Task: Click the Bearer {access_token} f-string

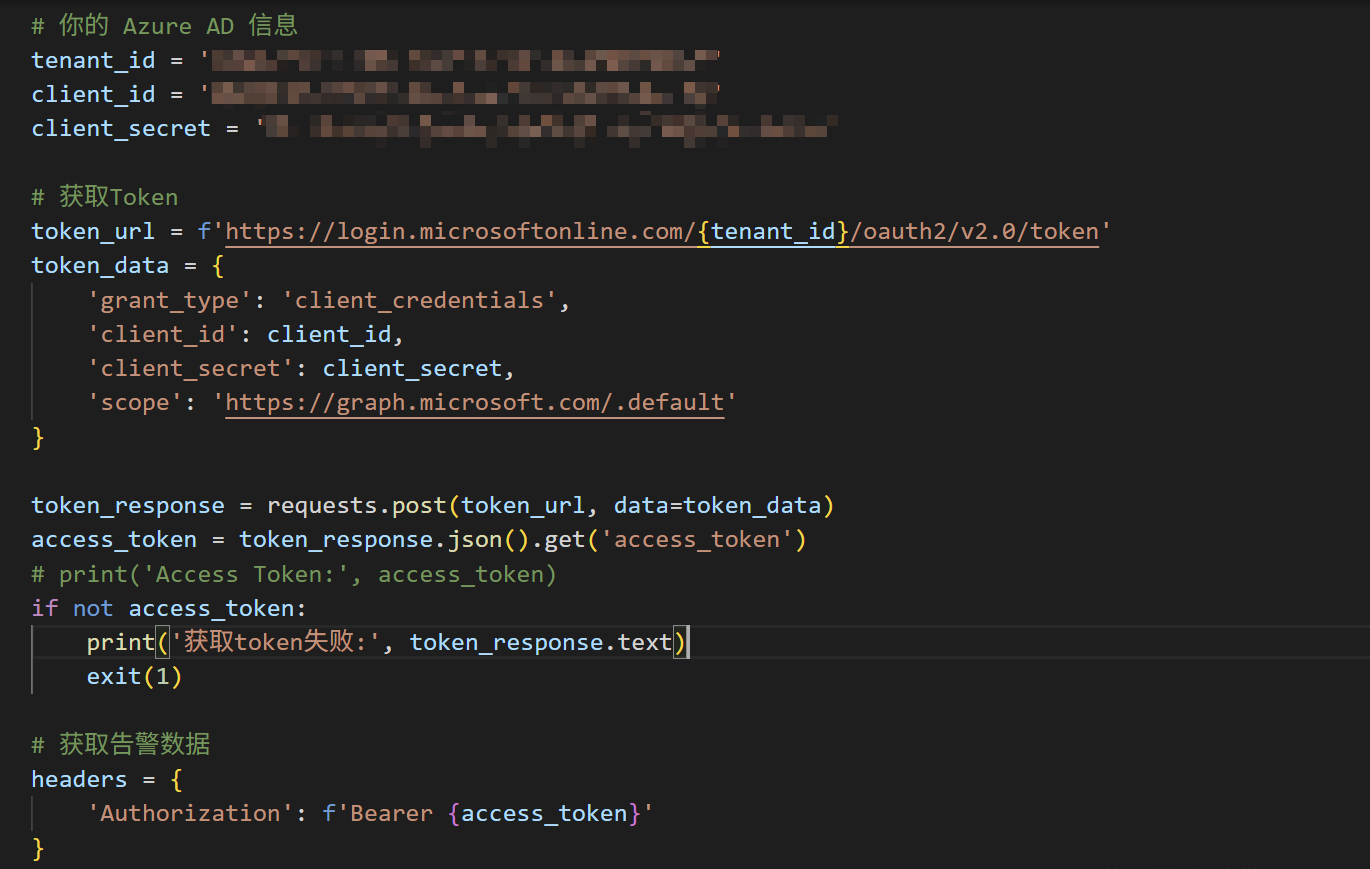Action: (x=487, y=814)
